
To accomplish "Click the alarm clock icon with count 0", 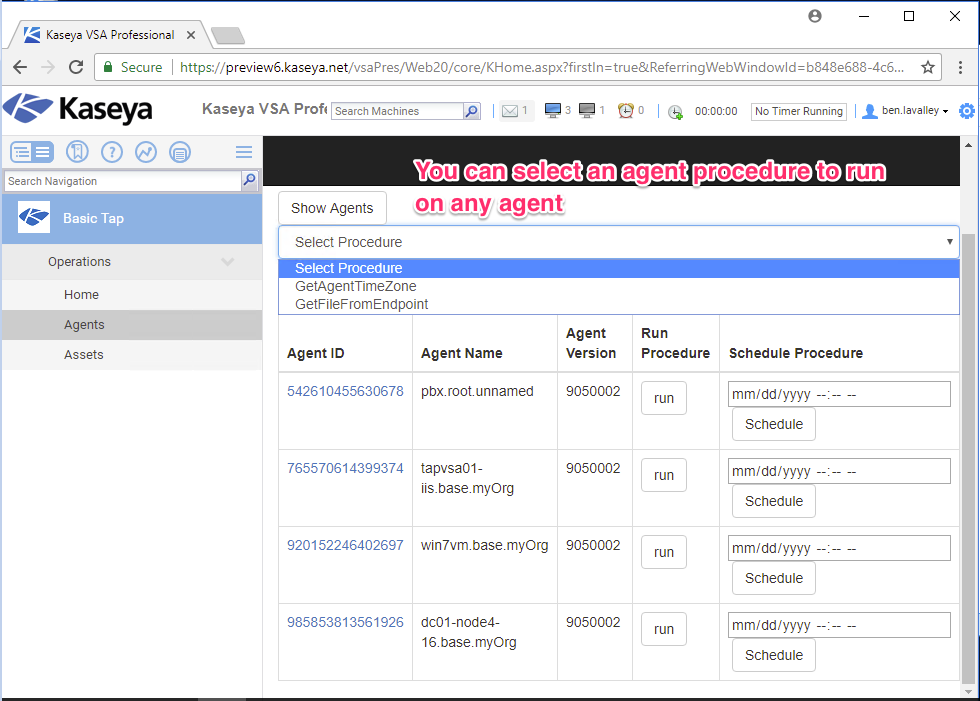I will [x=626, y=111].
